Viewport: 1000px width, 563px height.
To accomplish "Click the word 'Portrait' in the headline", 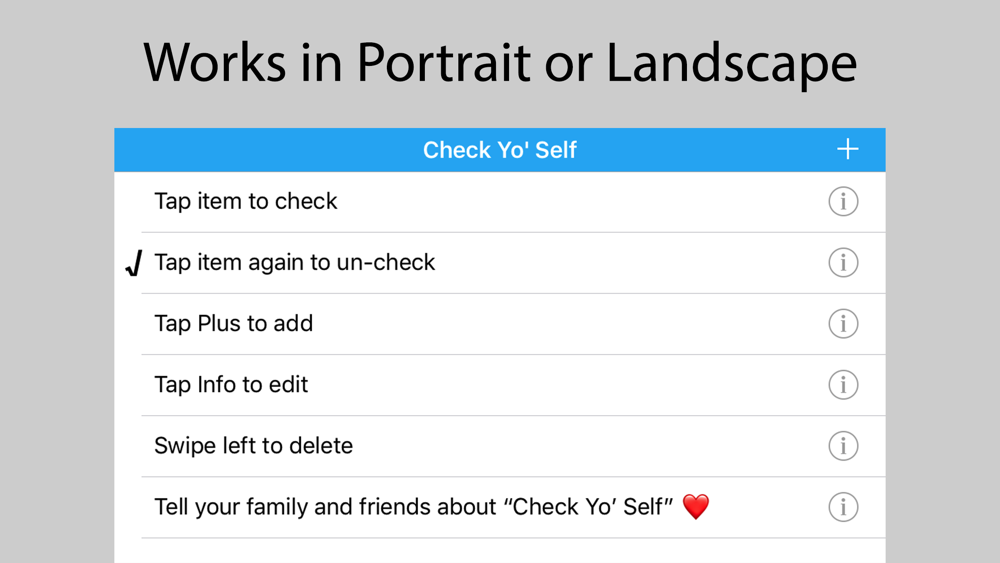I will coord(443,64).
